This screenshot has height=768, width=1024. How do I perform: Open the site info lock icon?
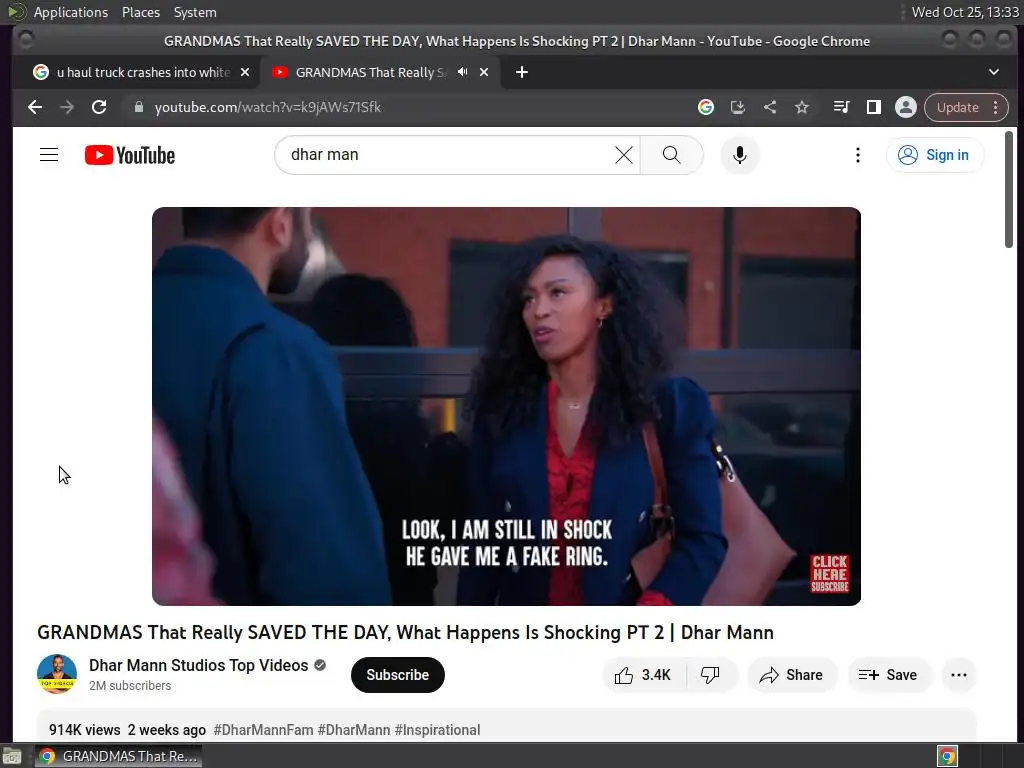pos(138,107)
